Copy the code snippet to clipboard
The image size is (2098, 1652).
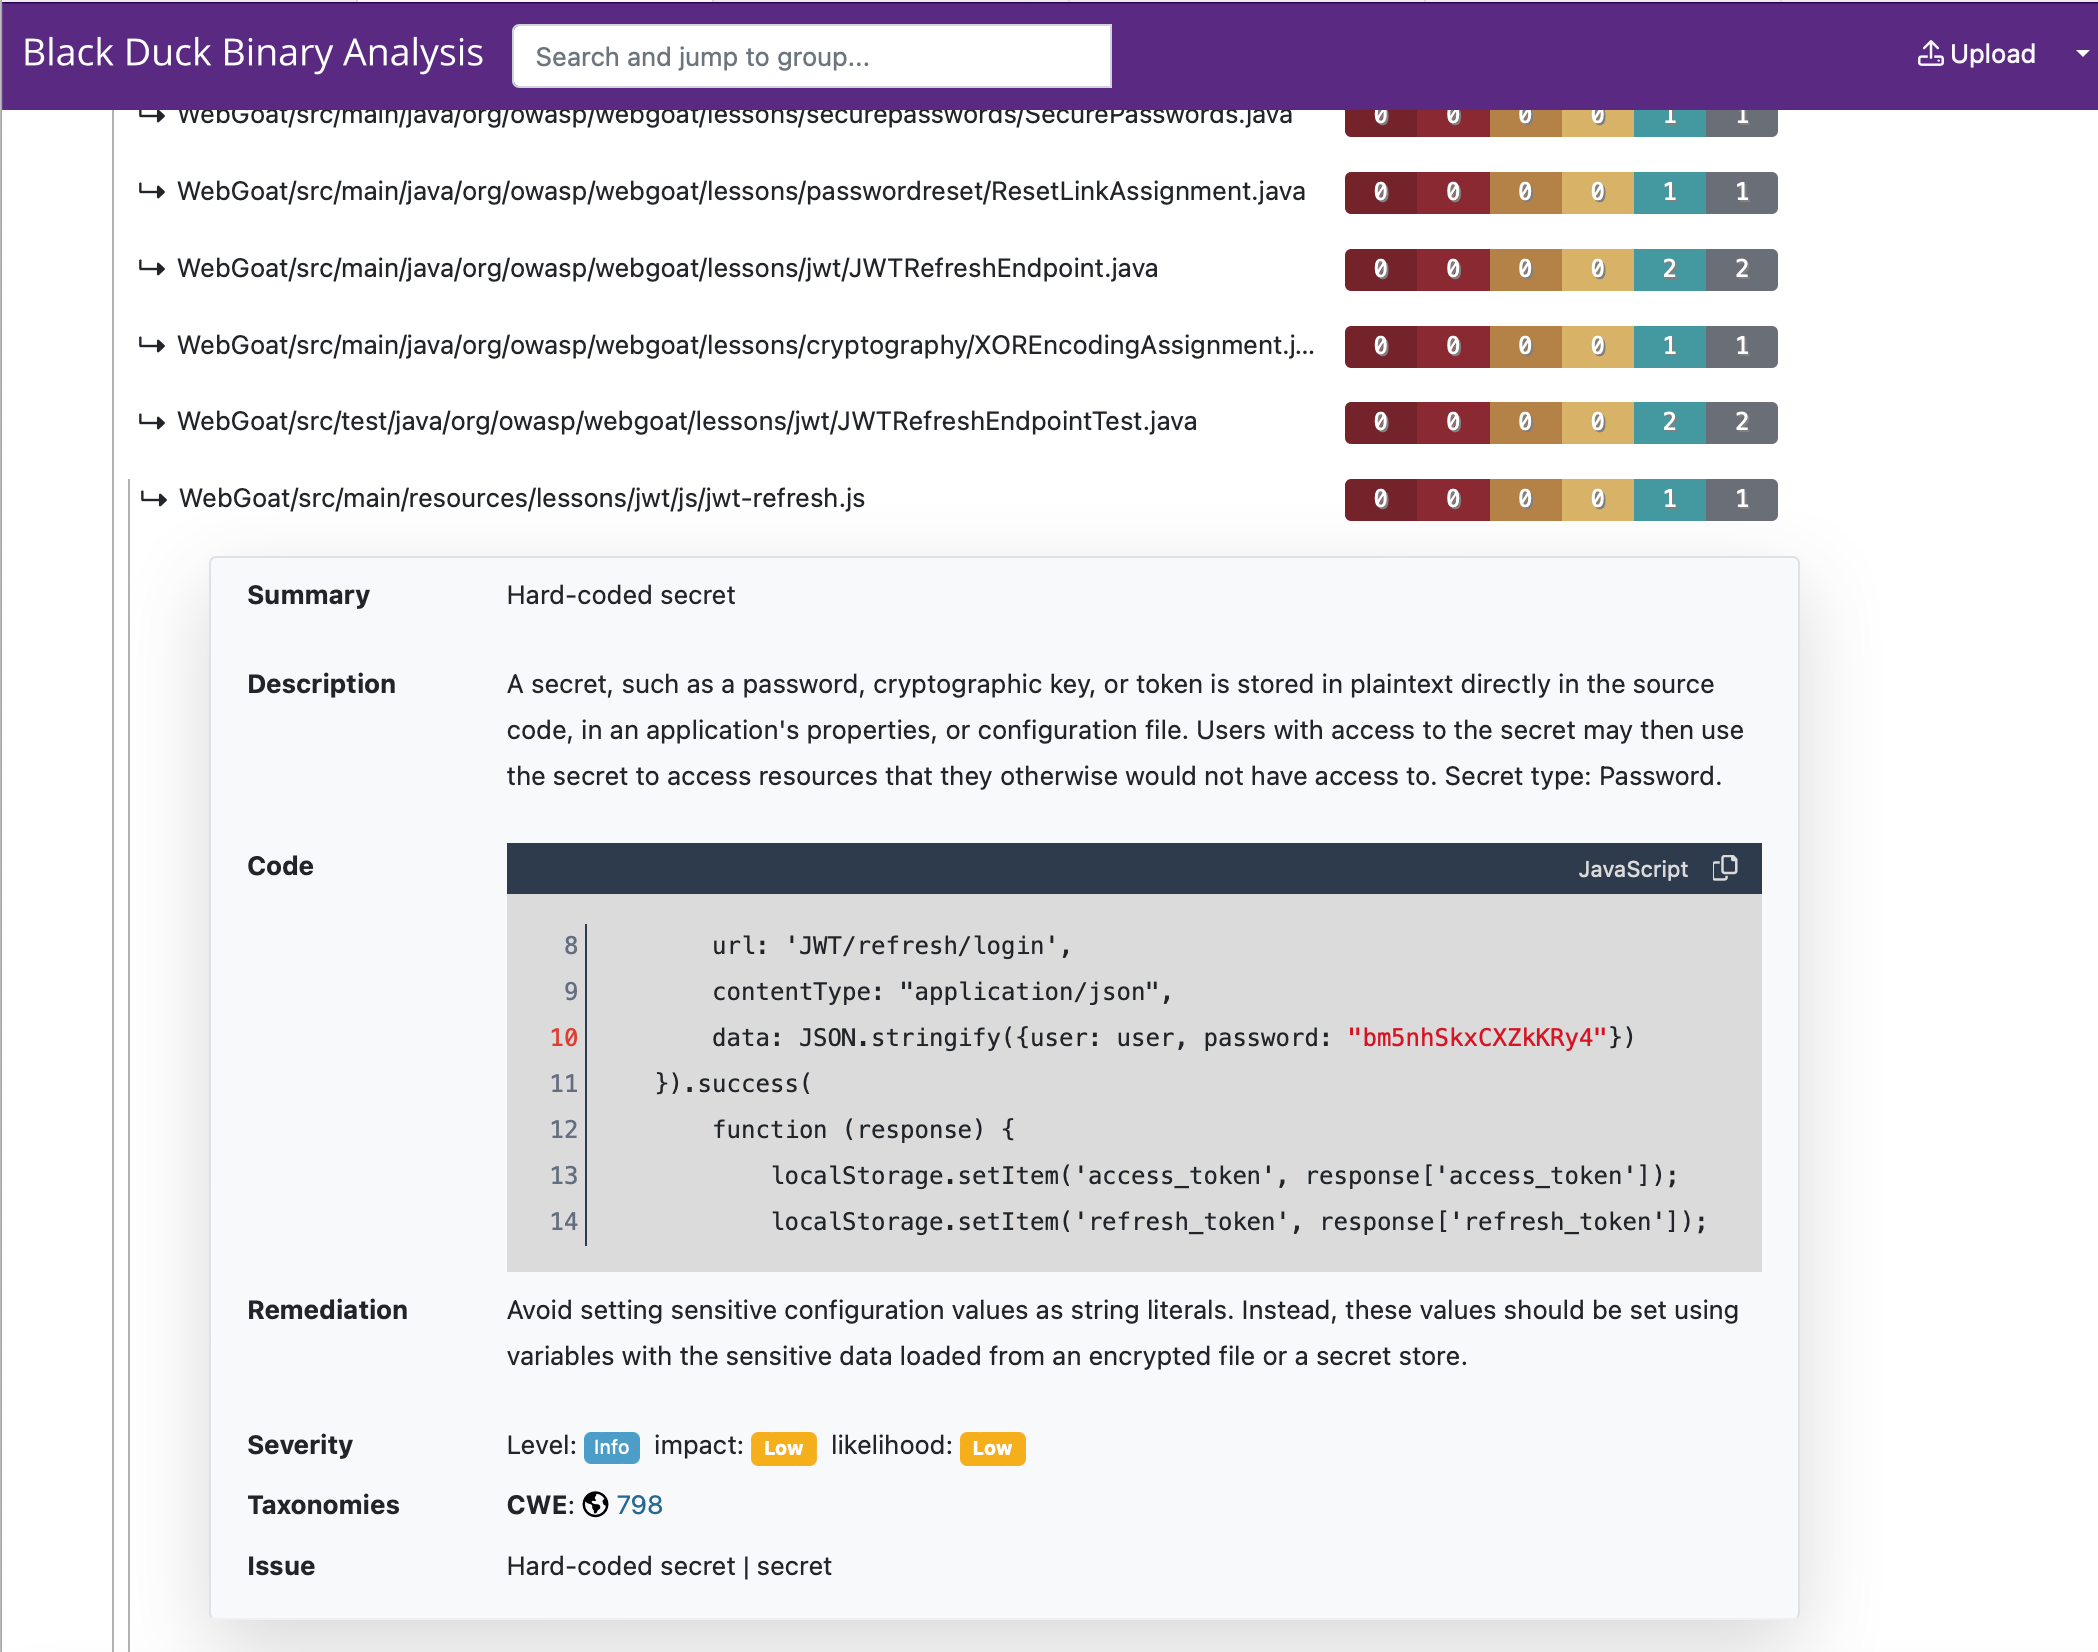[1724, 868]
